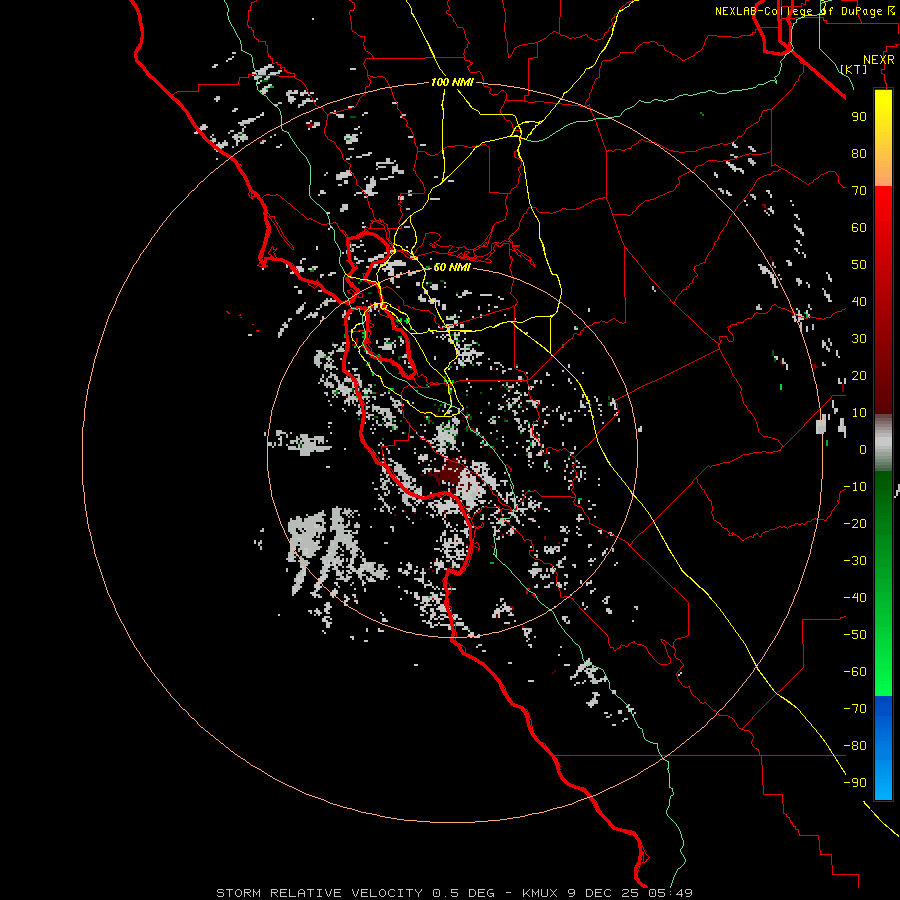
Task: Click the "0" value on the velocity scale
Action: (863, 449)
